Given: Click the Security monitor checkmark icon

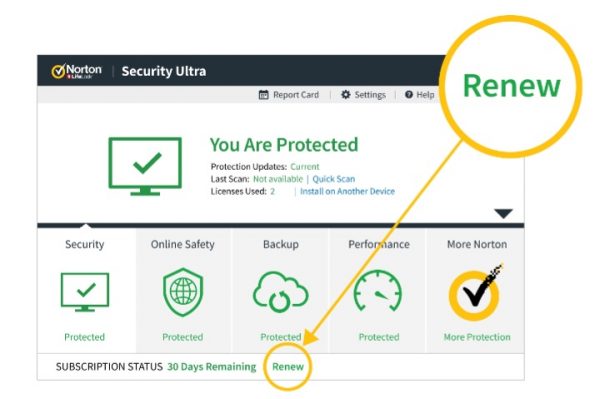Looking at the screenshot, I should [x=85, y=292].
